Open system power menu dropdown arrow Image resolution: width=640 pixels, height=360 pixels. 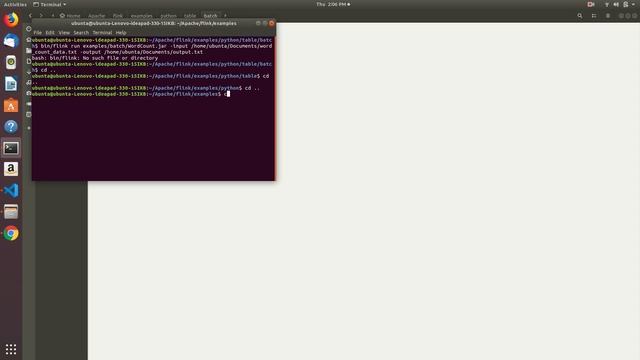click(633, 4)
